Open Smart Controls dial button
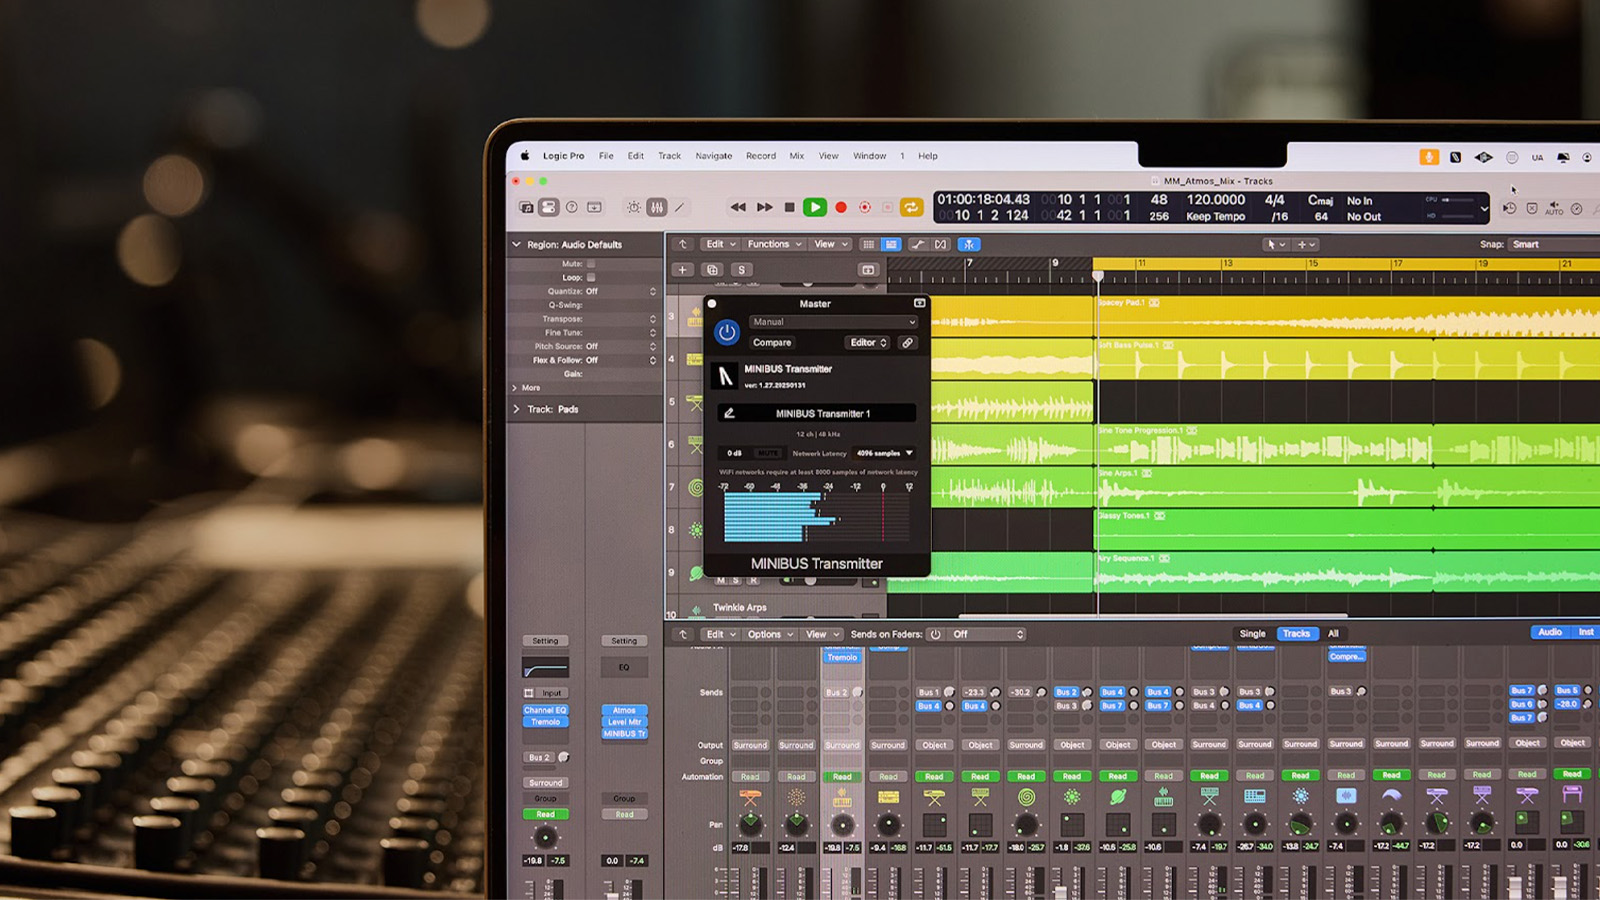The height and width of the screenshot is (900, 1600). (633, 207)
